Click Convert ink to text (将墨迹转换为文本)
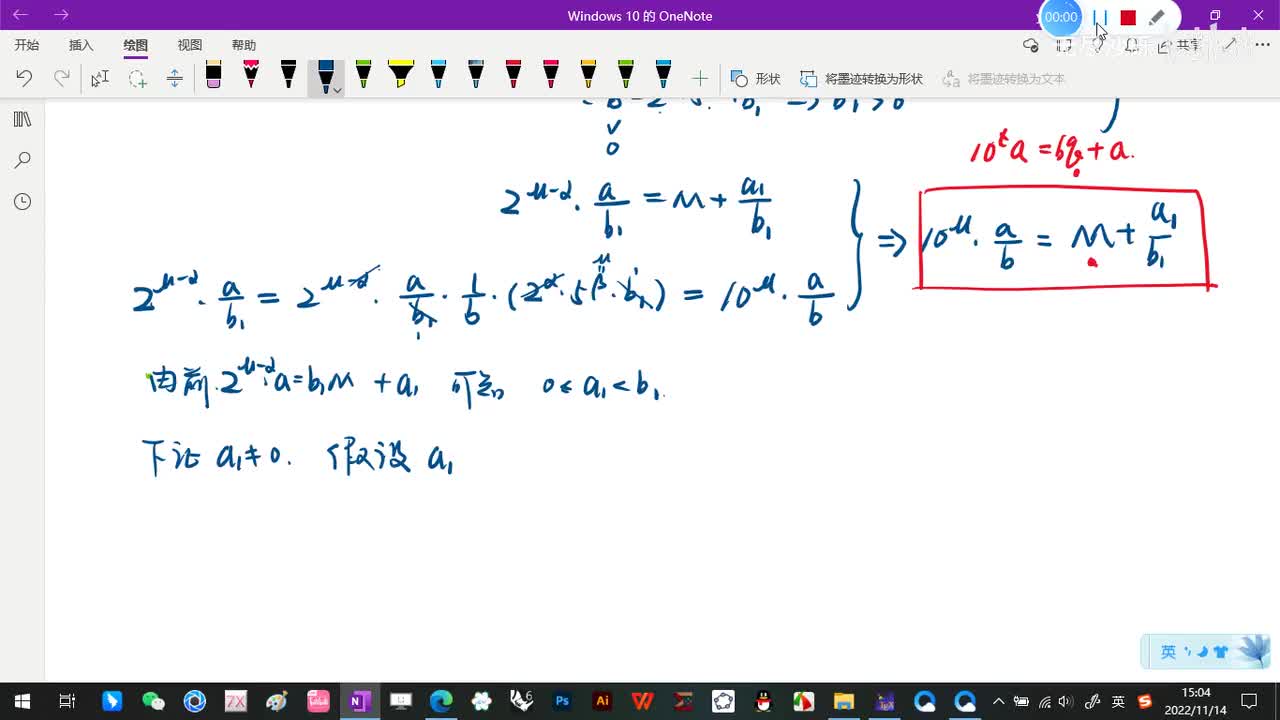Viewport: 1280px width, 720px height. [x=1004, y=78]
